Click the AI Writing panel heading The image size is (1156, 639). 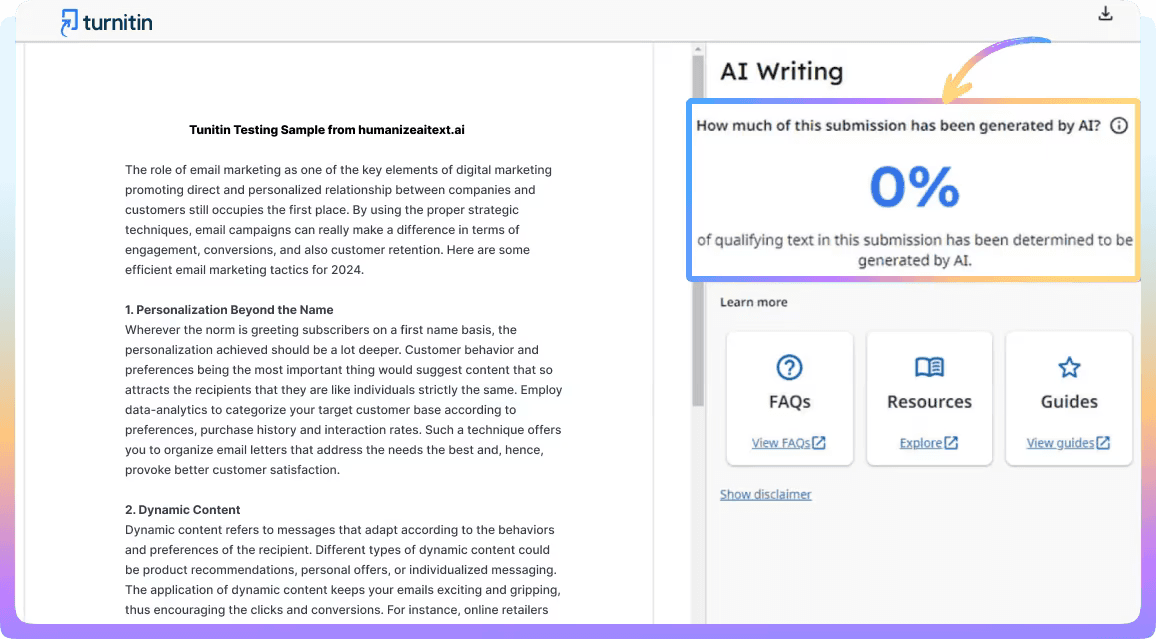pos(781,71)
